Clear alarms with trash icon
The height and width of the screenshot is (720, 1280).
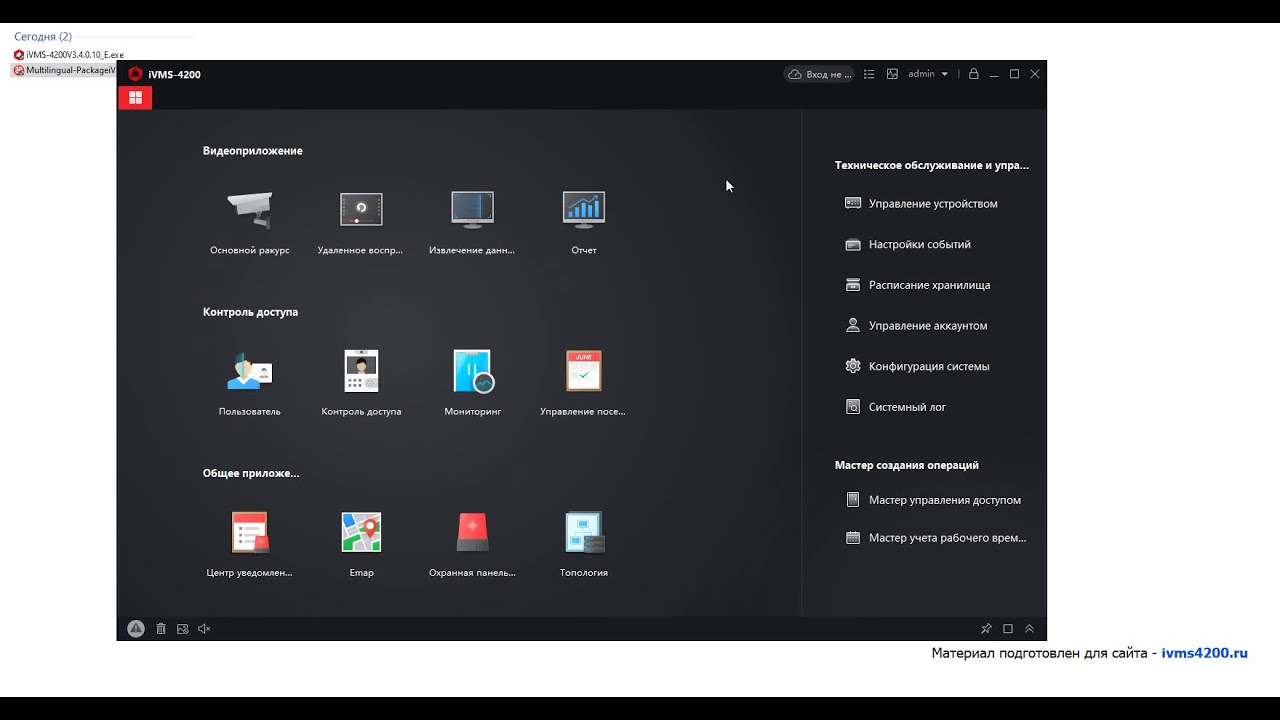point(161,629)
